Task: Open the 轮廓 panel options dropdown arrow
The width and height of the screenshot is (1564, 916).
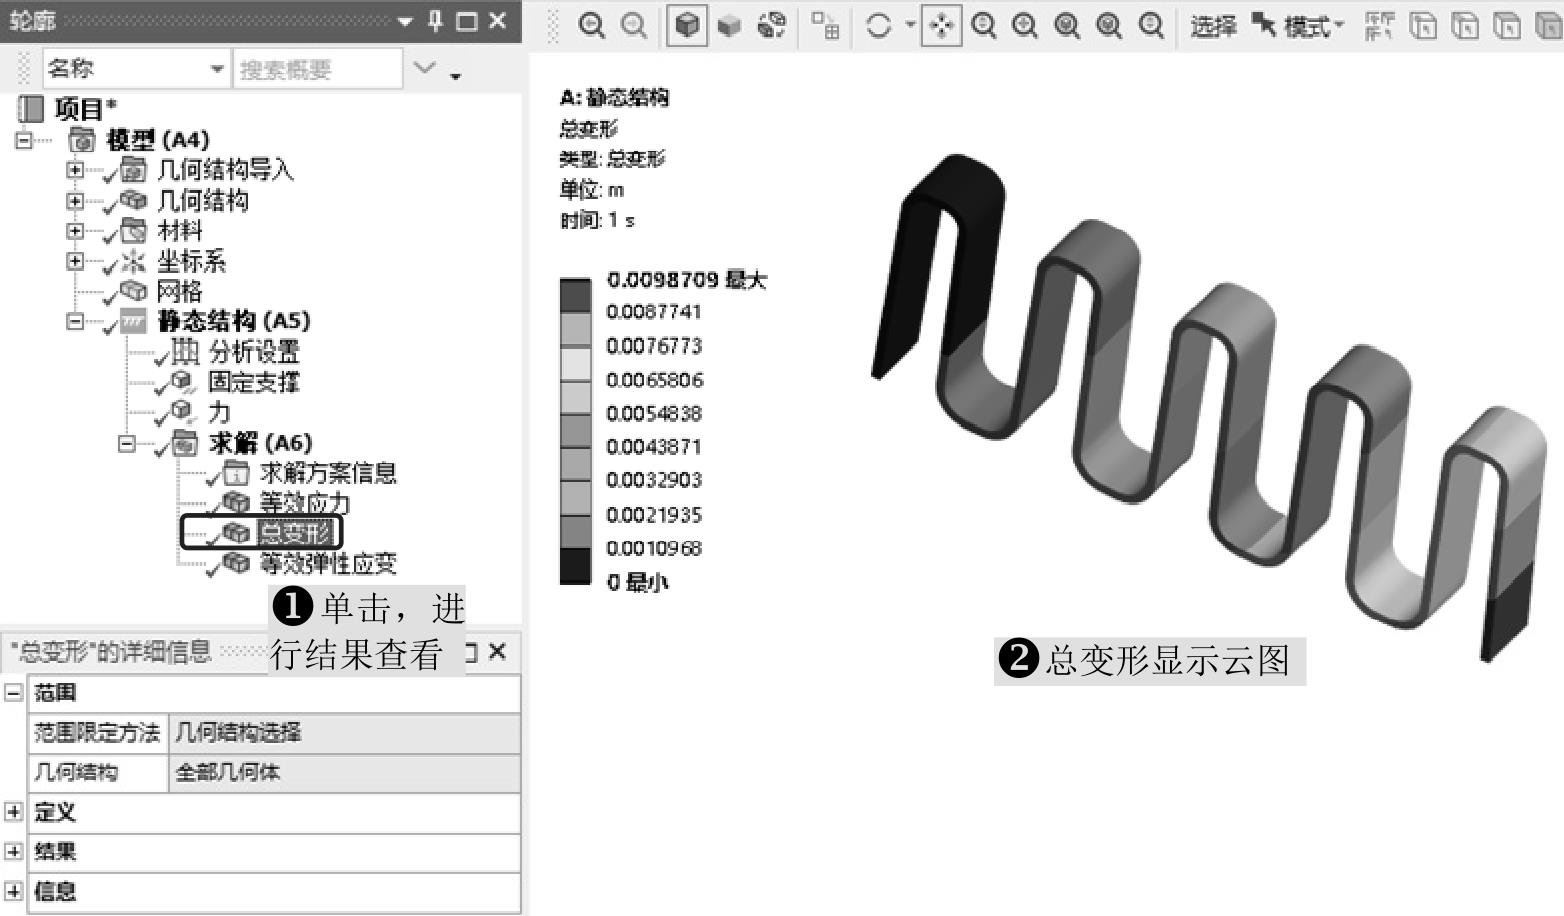Action: click(x=404, y=22)
